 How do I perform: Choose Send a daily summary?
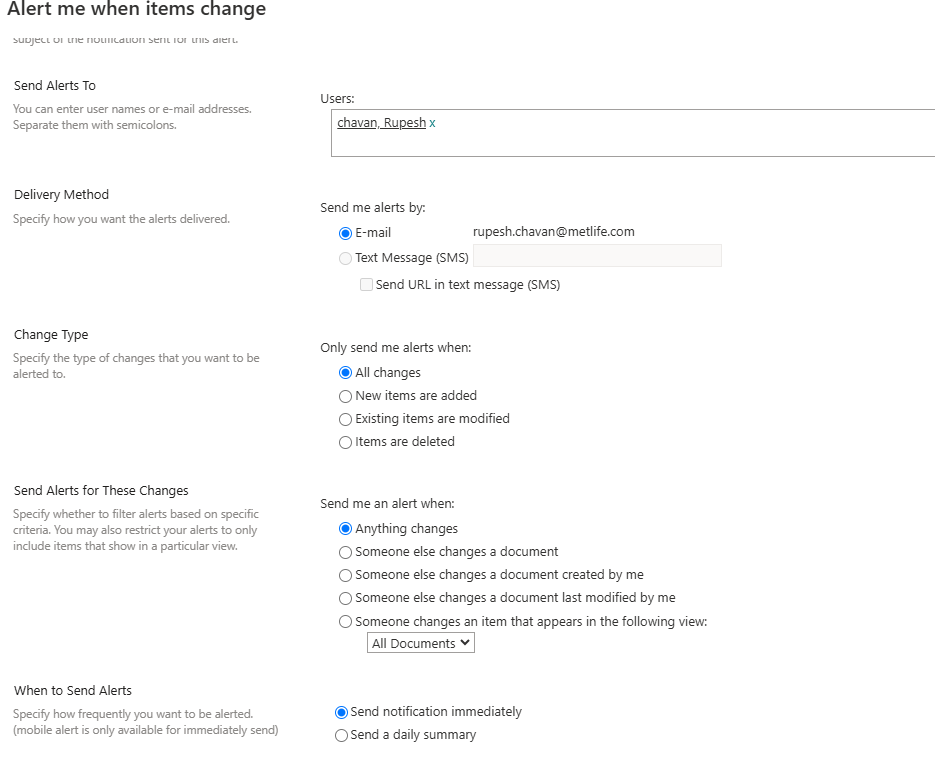tap(341, 734)
